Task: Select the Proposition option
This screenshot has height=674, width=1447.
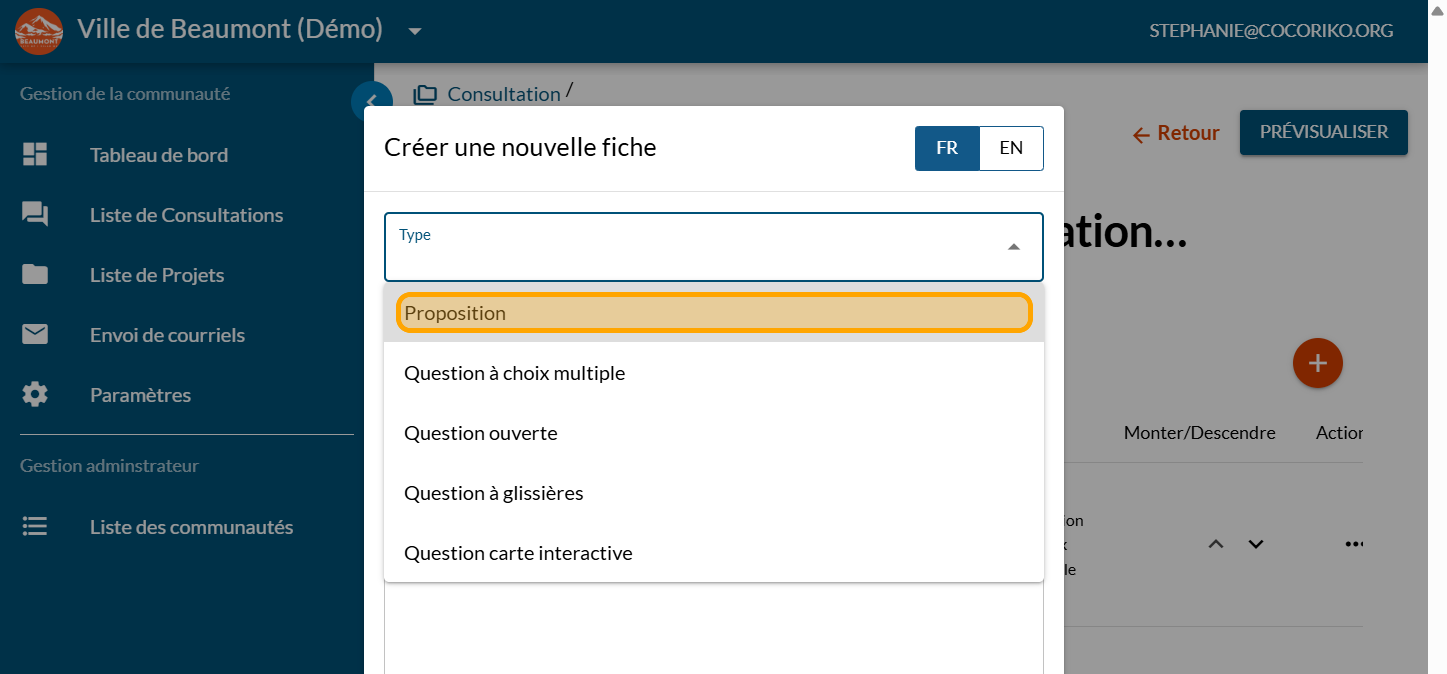Action: pyautogui.click(x=714, y=313)
